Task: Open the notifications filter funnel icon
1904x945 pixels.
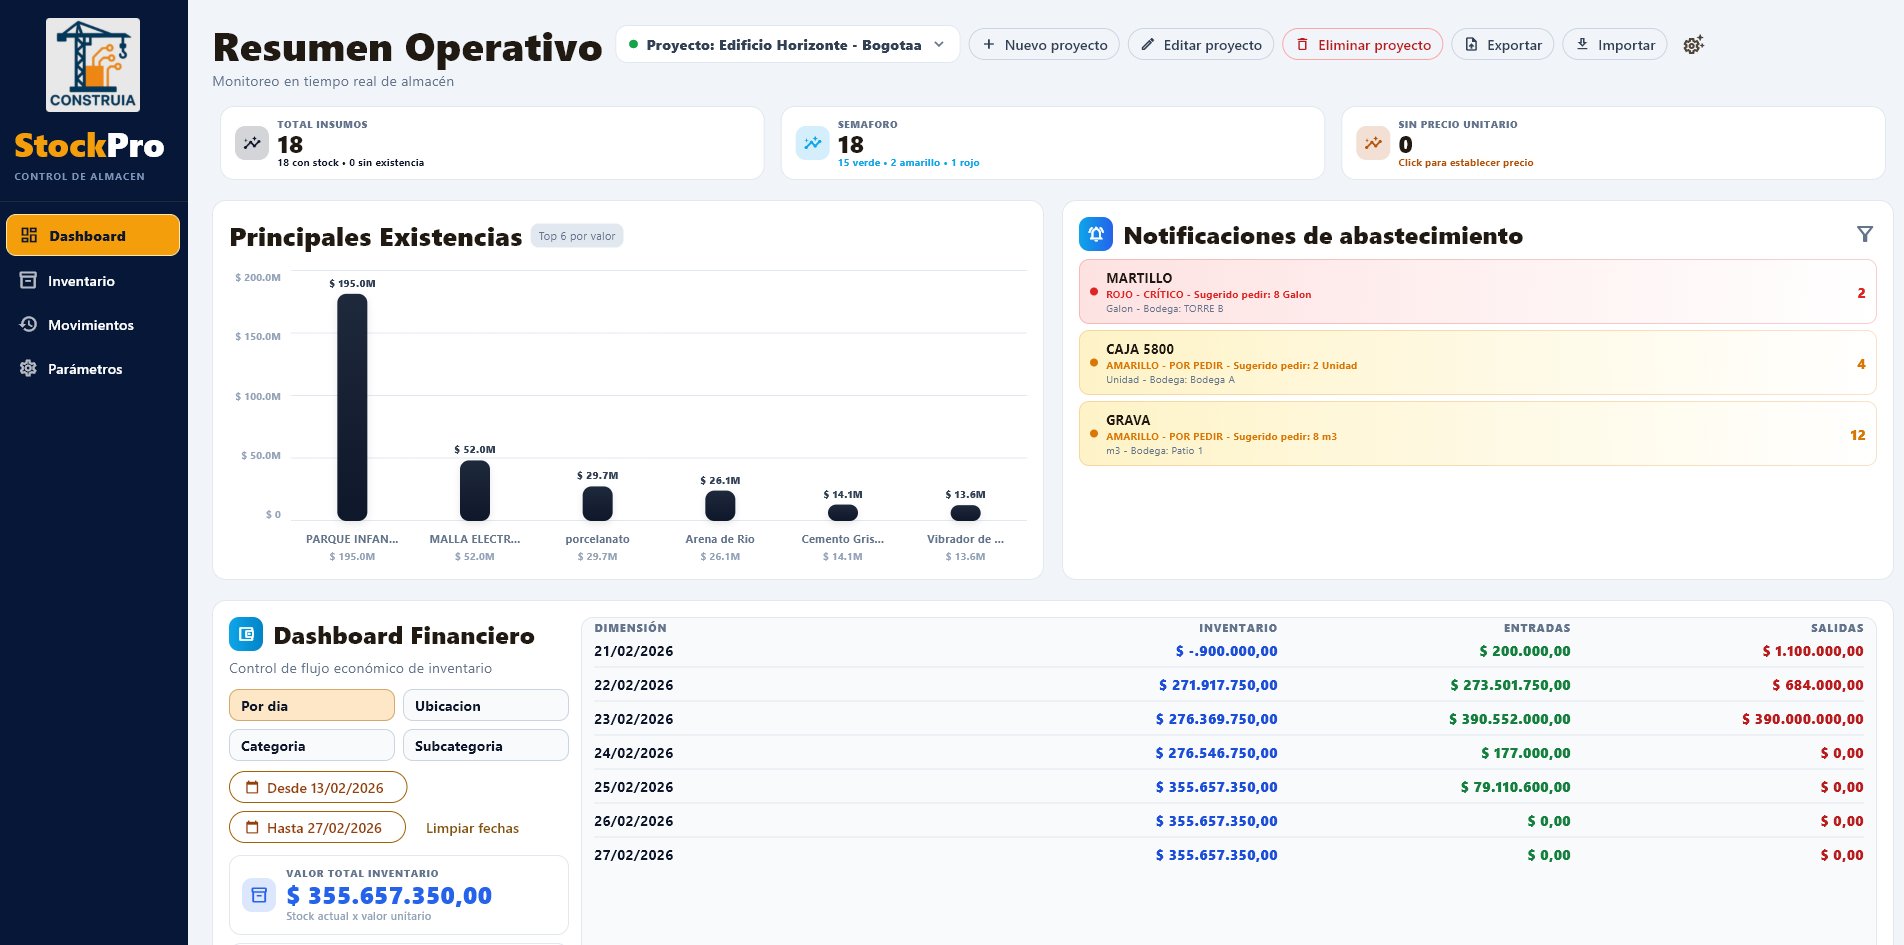Action: 1866,233
